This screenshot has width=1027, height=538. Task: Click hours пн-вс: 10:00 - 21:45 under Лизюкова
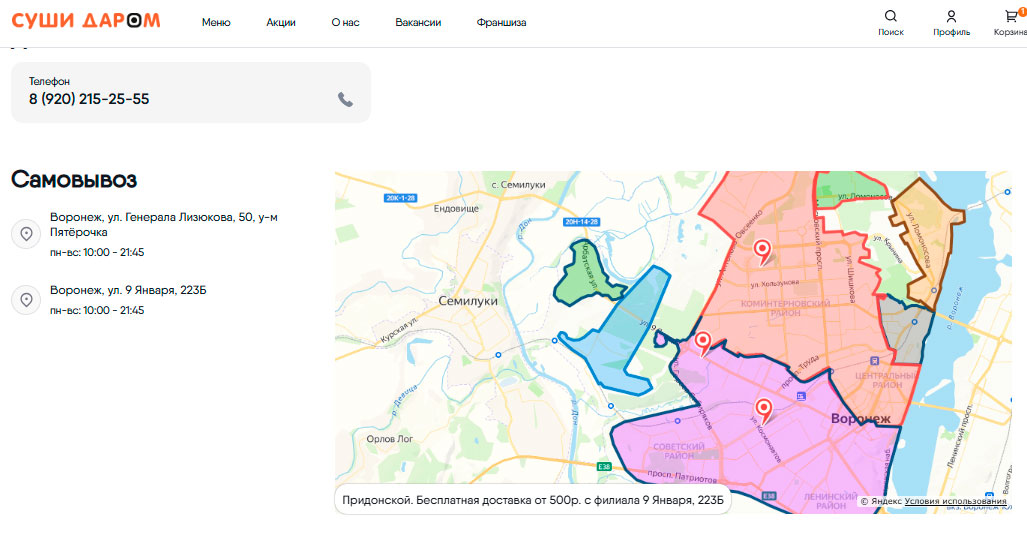[x=97, y=252]
